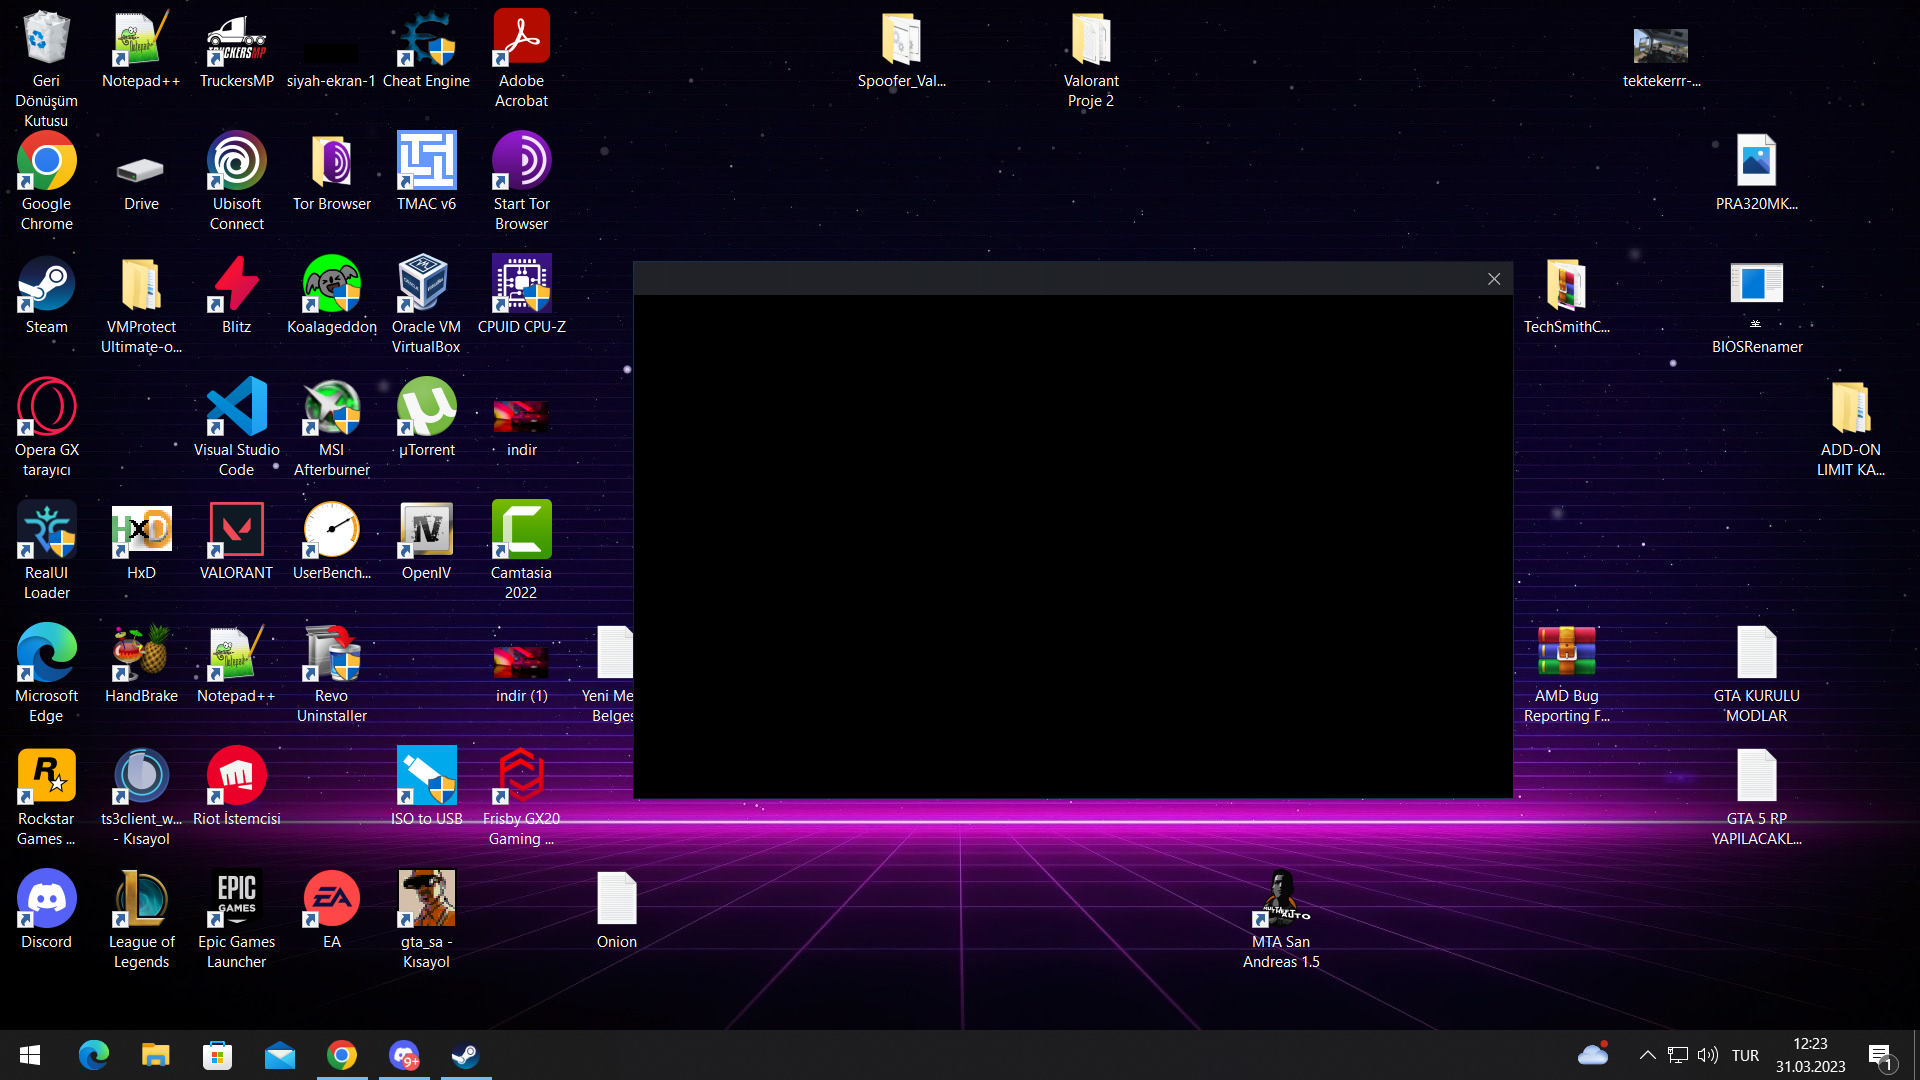Open Mail app from taskbar
The width and height of the screenshot is (1920, 1080).
(x=279, y=1055)
